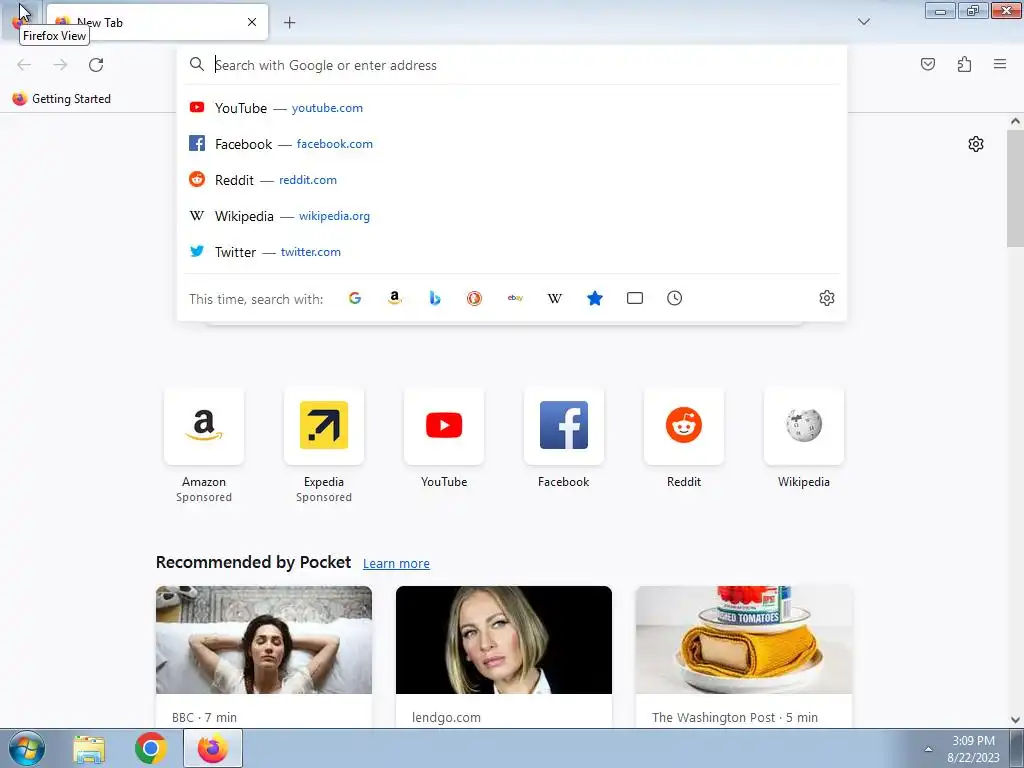Click page scrollbar up arrow

[x=1015, y=121]
